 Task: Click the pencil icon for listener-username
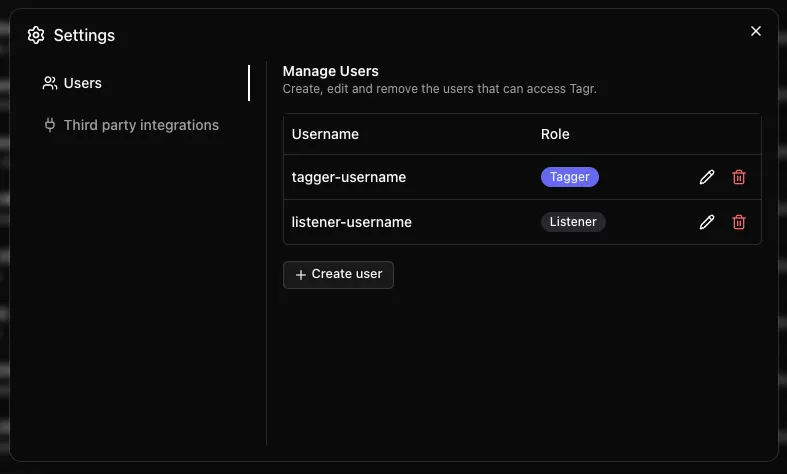pyautogui.click(x=707, y=222)
